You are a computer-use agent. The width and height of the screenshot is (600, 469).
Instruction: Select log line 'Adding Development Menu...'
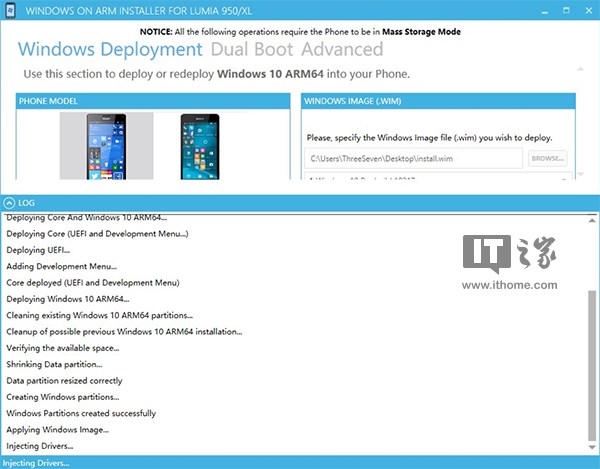coord(62,266)
